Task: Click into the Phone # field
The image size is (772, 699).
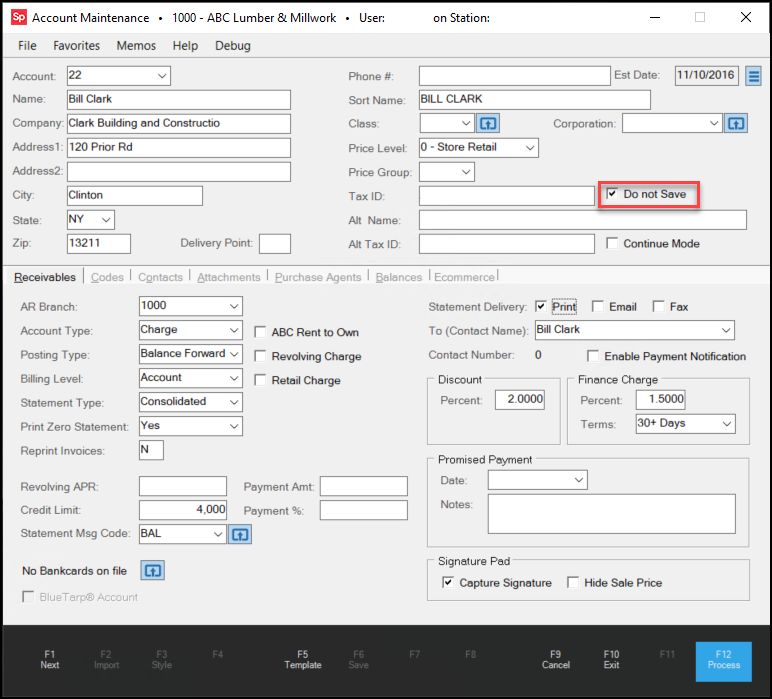Action: (x=515, y=76)
